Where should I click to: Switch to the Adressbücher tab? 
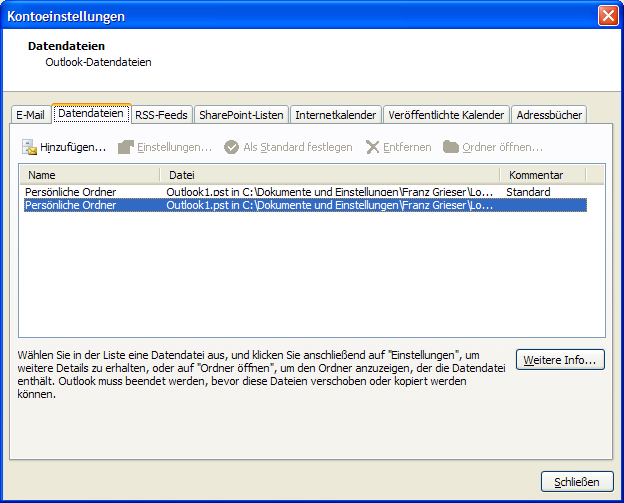(x=549, y=115)
